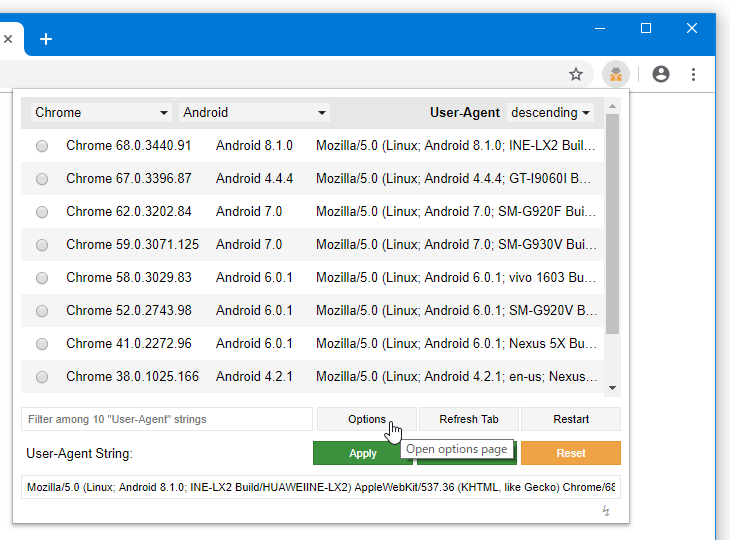
Task: Click the Options button
Action: tap(367, 419)
